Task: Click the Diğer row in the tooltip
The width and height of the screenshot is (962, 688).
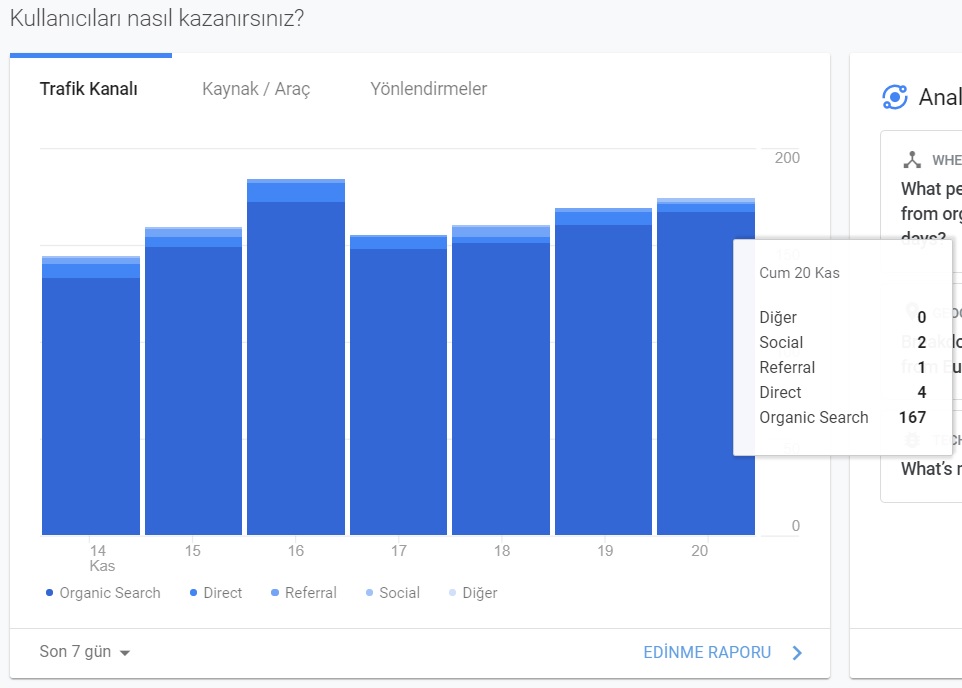Action: 842,317
